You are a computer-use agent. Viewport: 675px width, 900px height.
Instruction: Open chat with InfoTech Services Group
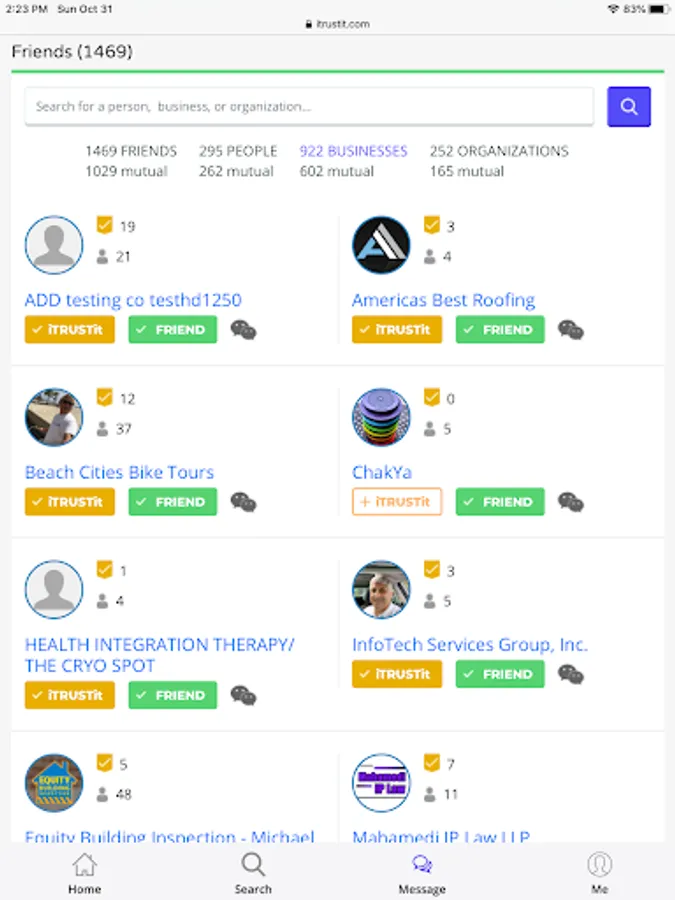pyautogui.click(x=571, y=674)
